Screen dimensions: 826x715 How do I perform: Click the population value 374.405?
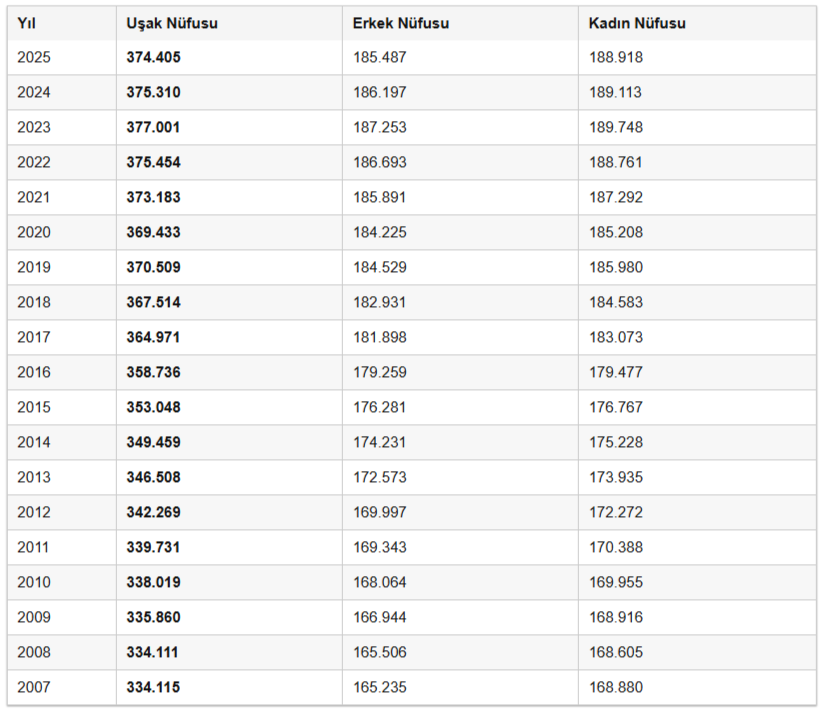click(x=153, y=57)
